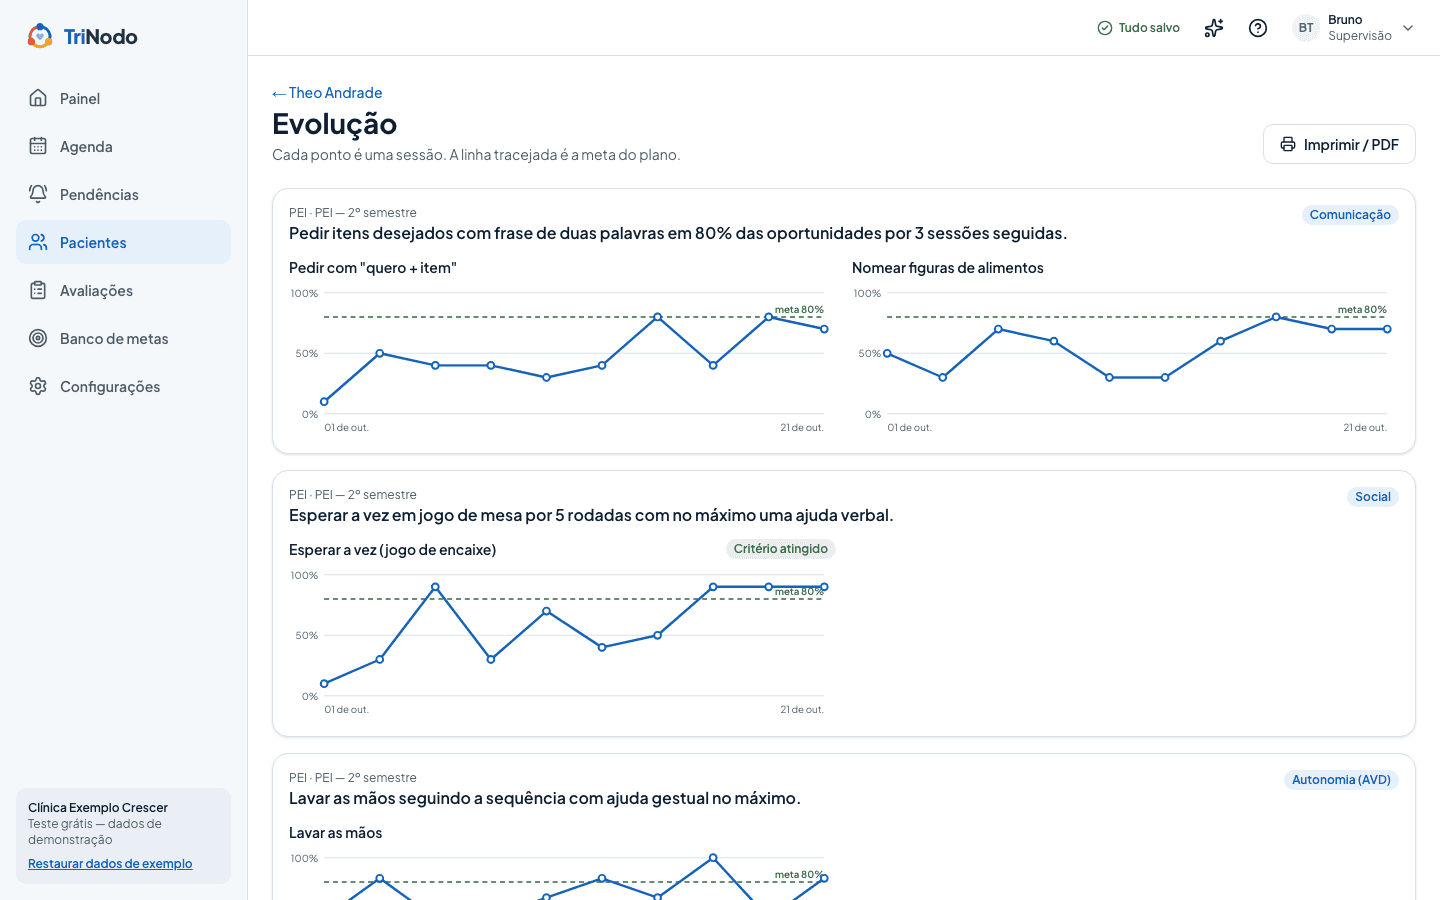This screenshot has width=1440, height=900.
Task: Click the 'Cada ponto é uma sessão' subtitle
Action: coord(476,155)
